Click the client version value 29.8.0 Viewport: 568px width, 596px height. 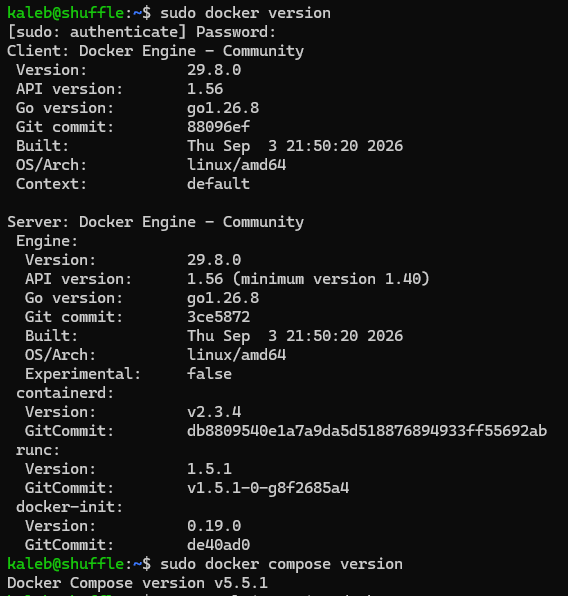pos(214,70)
